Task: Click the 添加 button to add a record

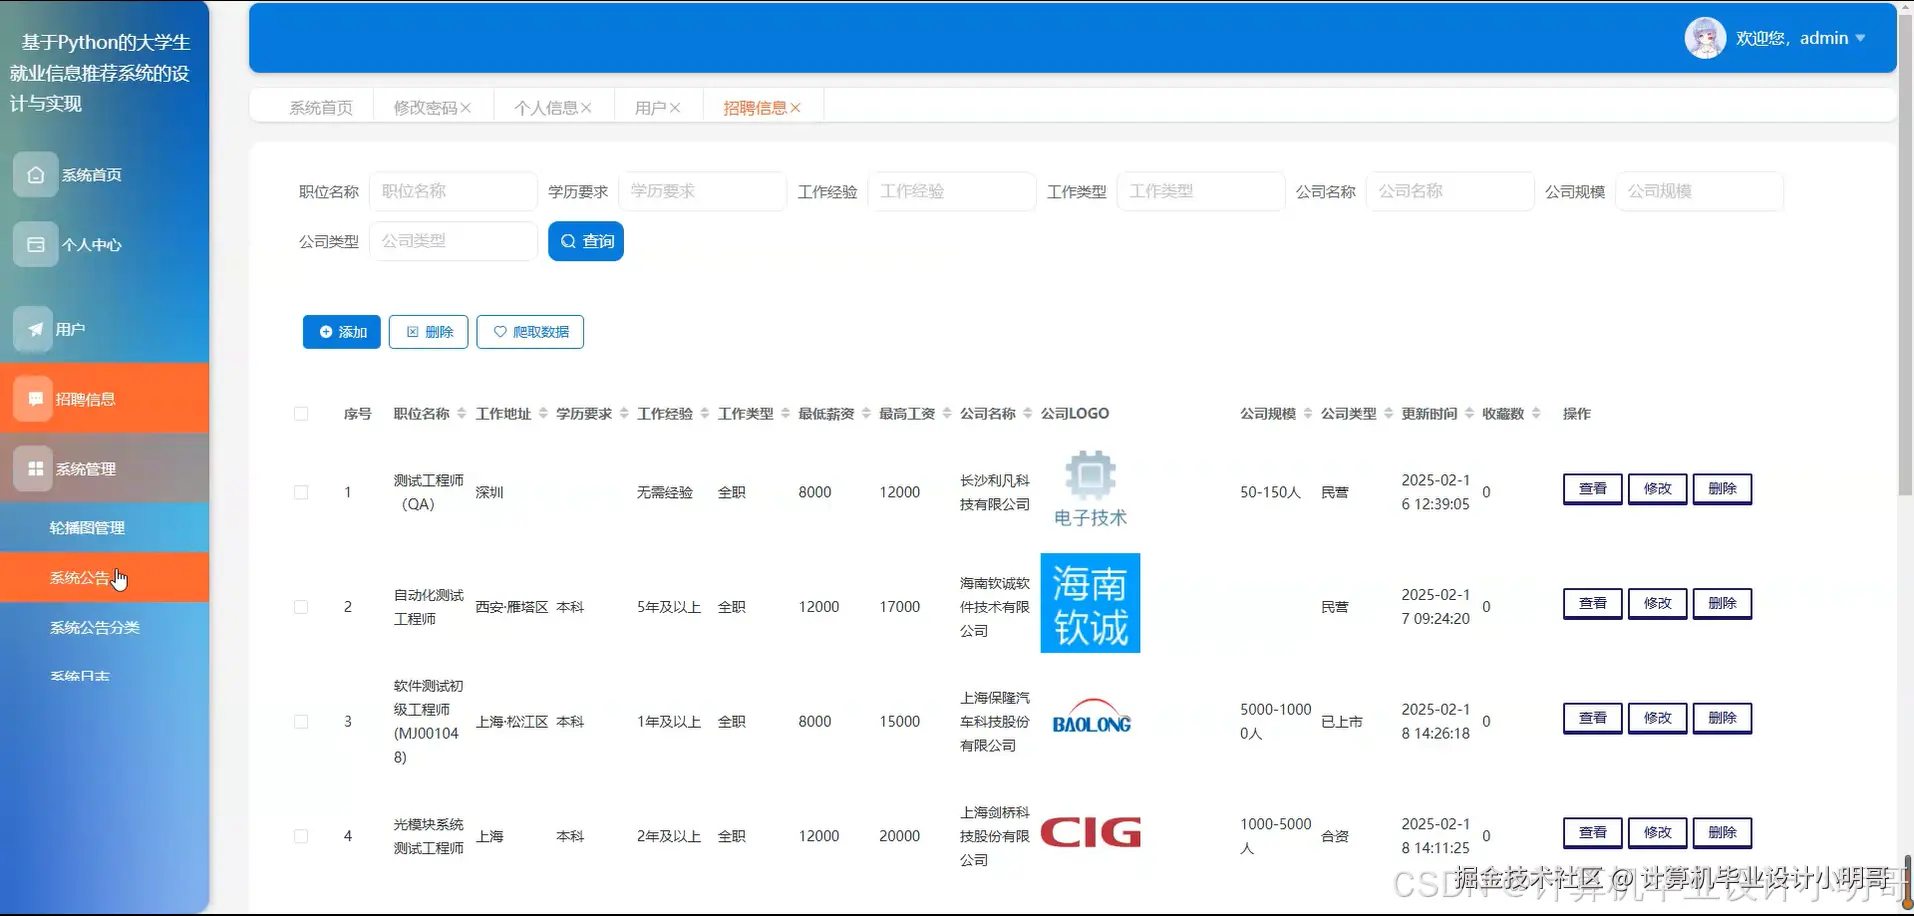Action: click(x=341, y=331)
